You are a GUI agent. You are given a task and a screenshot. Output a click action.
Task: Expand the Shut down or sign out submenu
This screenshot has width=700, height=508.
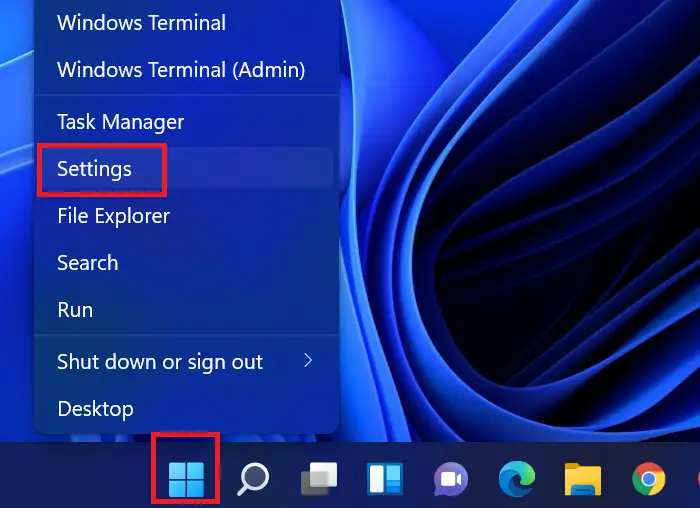click(x=187, y=362)
